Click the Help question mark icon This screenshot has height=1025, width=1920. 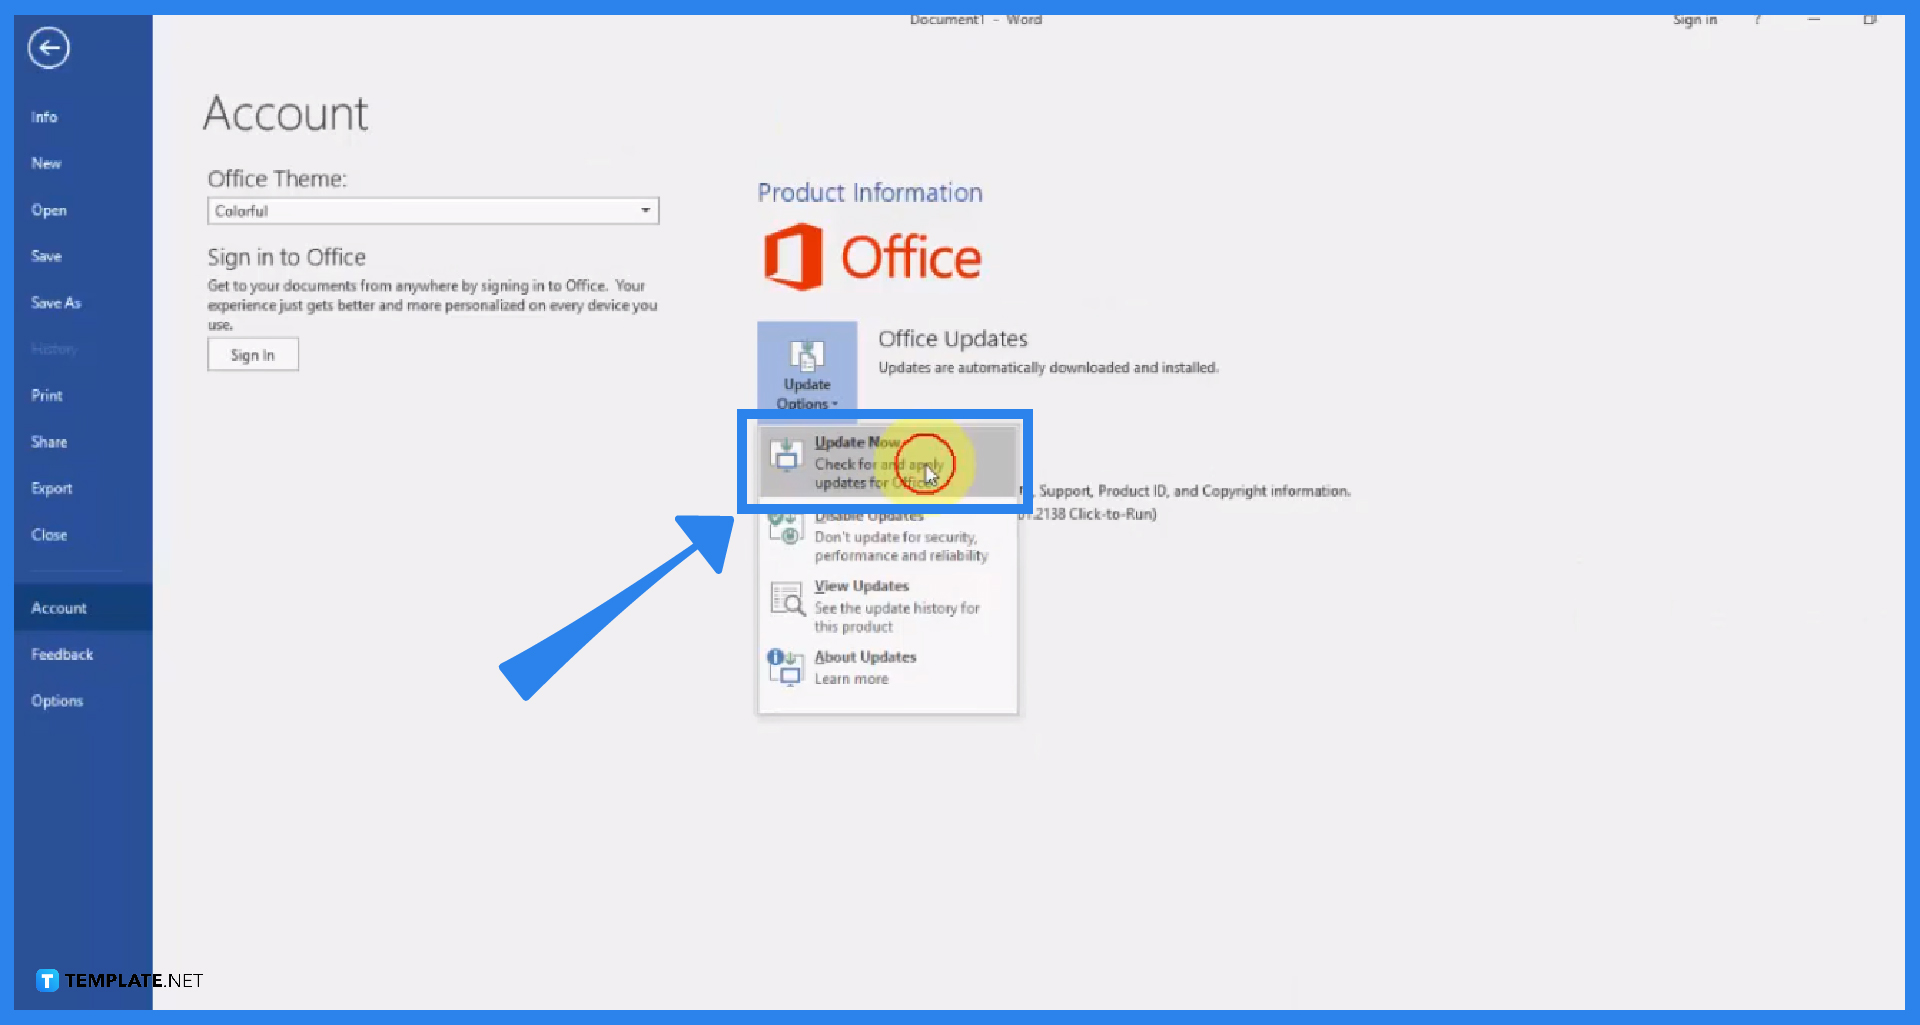[x=1757, y=19]
